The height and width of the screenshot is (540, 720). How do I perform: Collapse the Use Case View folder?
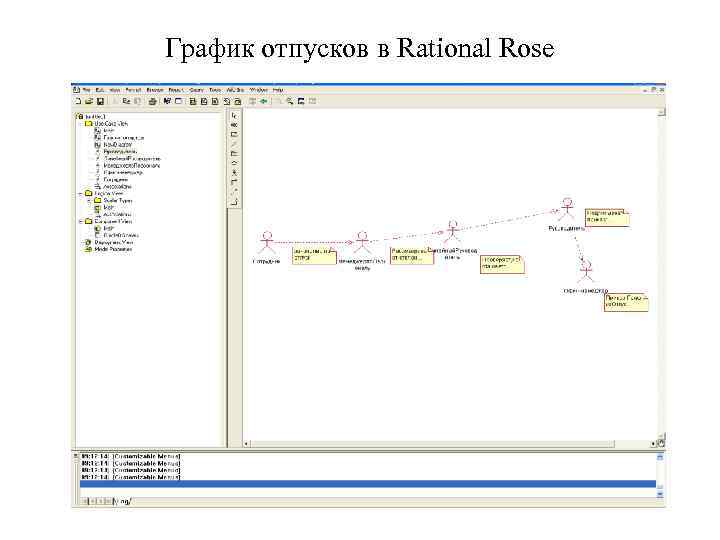pos(81,124)
